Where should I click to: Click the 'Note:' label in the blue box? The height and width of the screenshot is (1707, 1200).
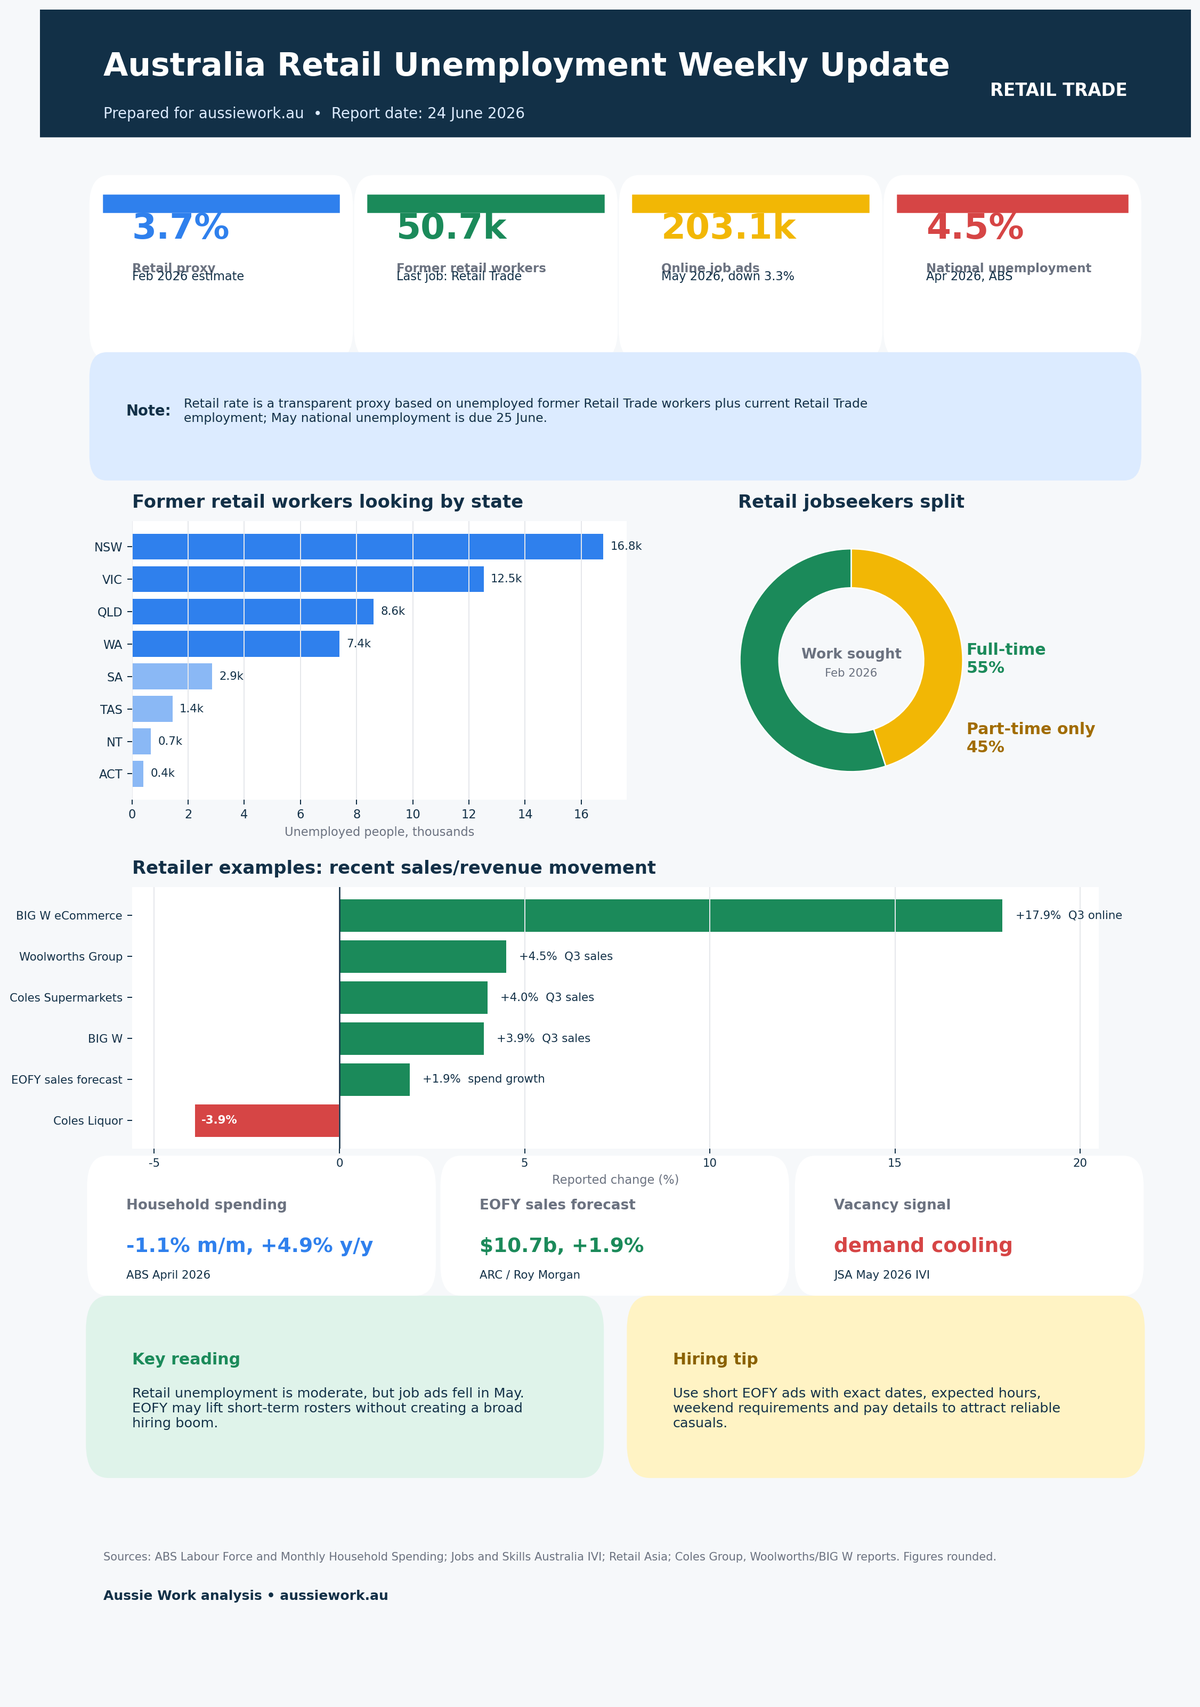[x=148, y=411]
